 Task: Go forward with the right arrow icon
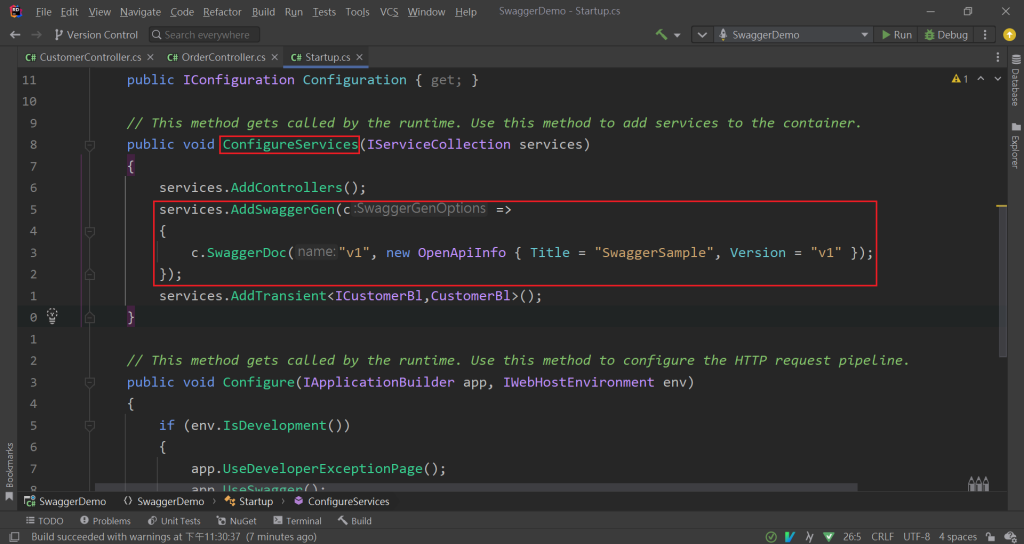(x=37, y=35)
